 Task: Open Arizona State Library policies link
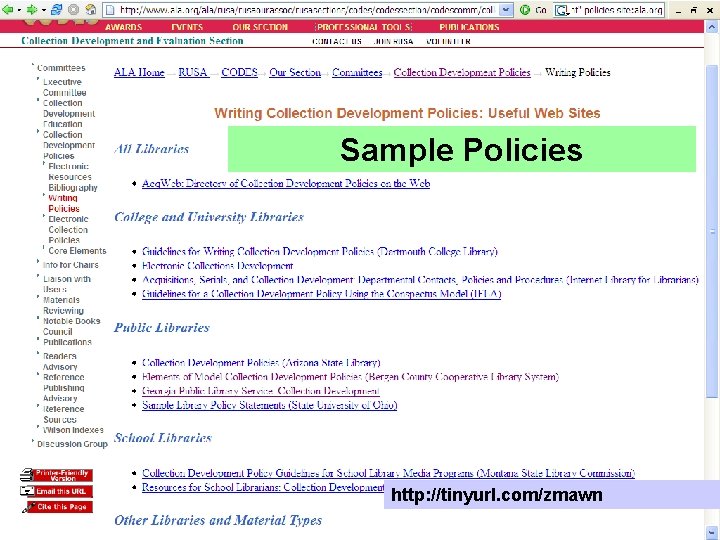[x=261, y=363]
